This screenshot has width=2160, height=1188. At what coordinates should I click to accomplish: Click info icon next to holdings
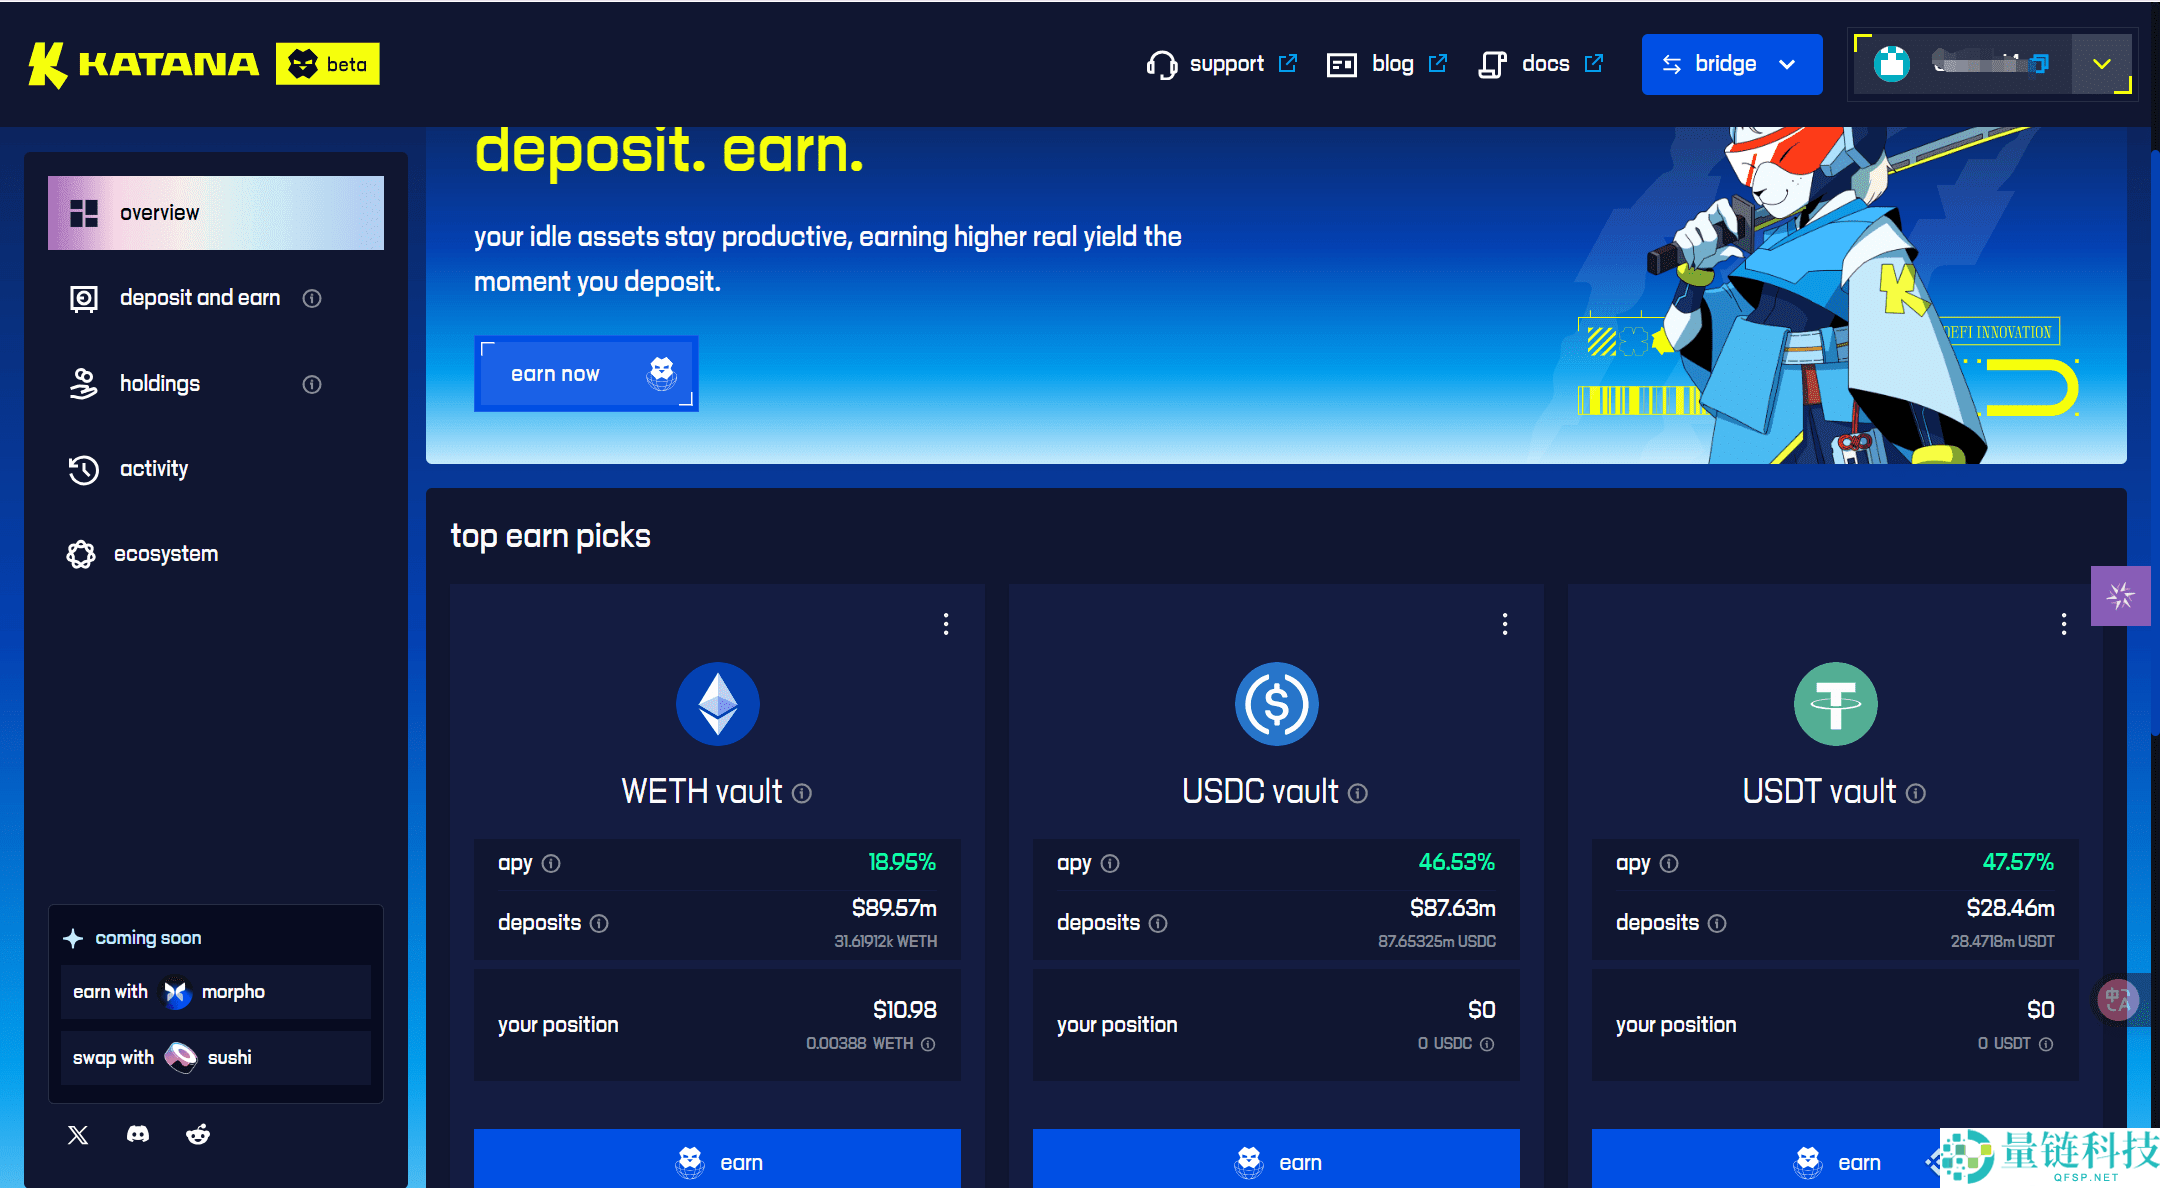tap(312, 384)
